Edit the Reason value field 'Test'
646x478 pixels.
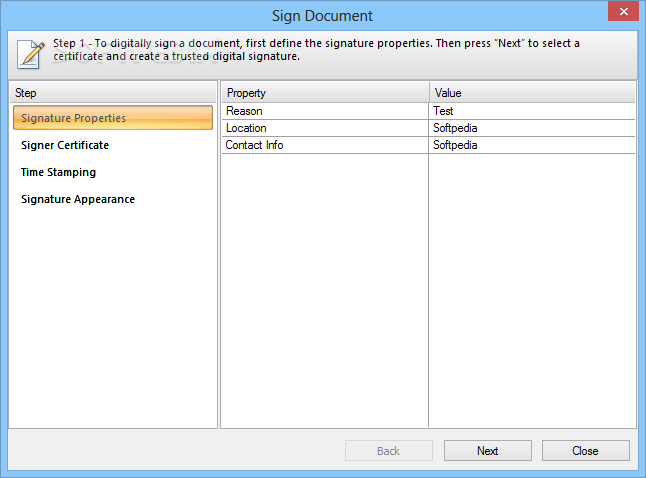pyautogui.click(x=532, y=111)
